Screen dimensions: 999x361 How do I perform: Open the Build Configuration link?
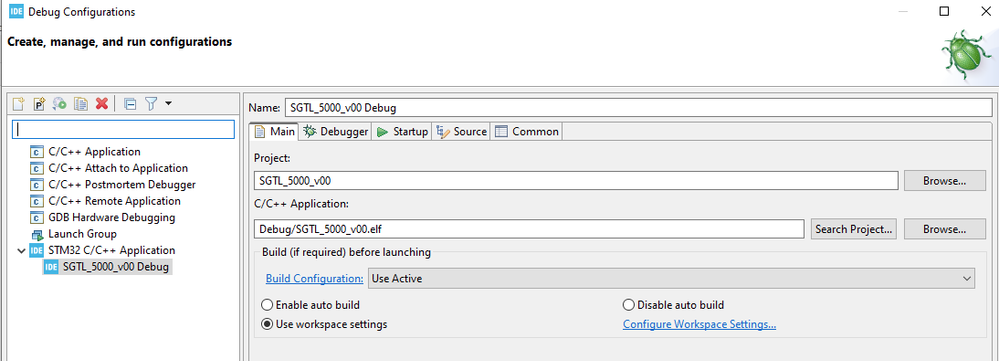315,278
